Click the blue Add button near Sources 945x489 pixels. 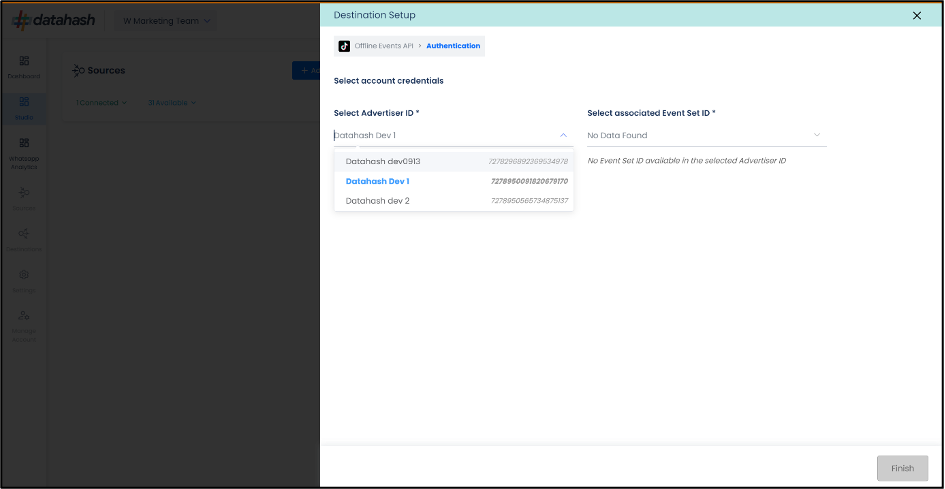[x=306, y=71]
